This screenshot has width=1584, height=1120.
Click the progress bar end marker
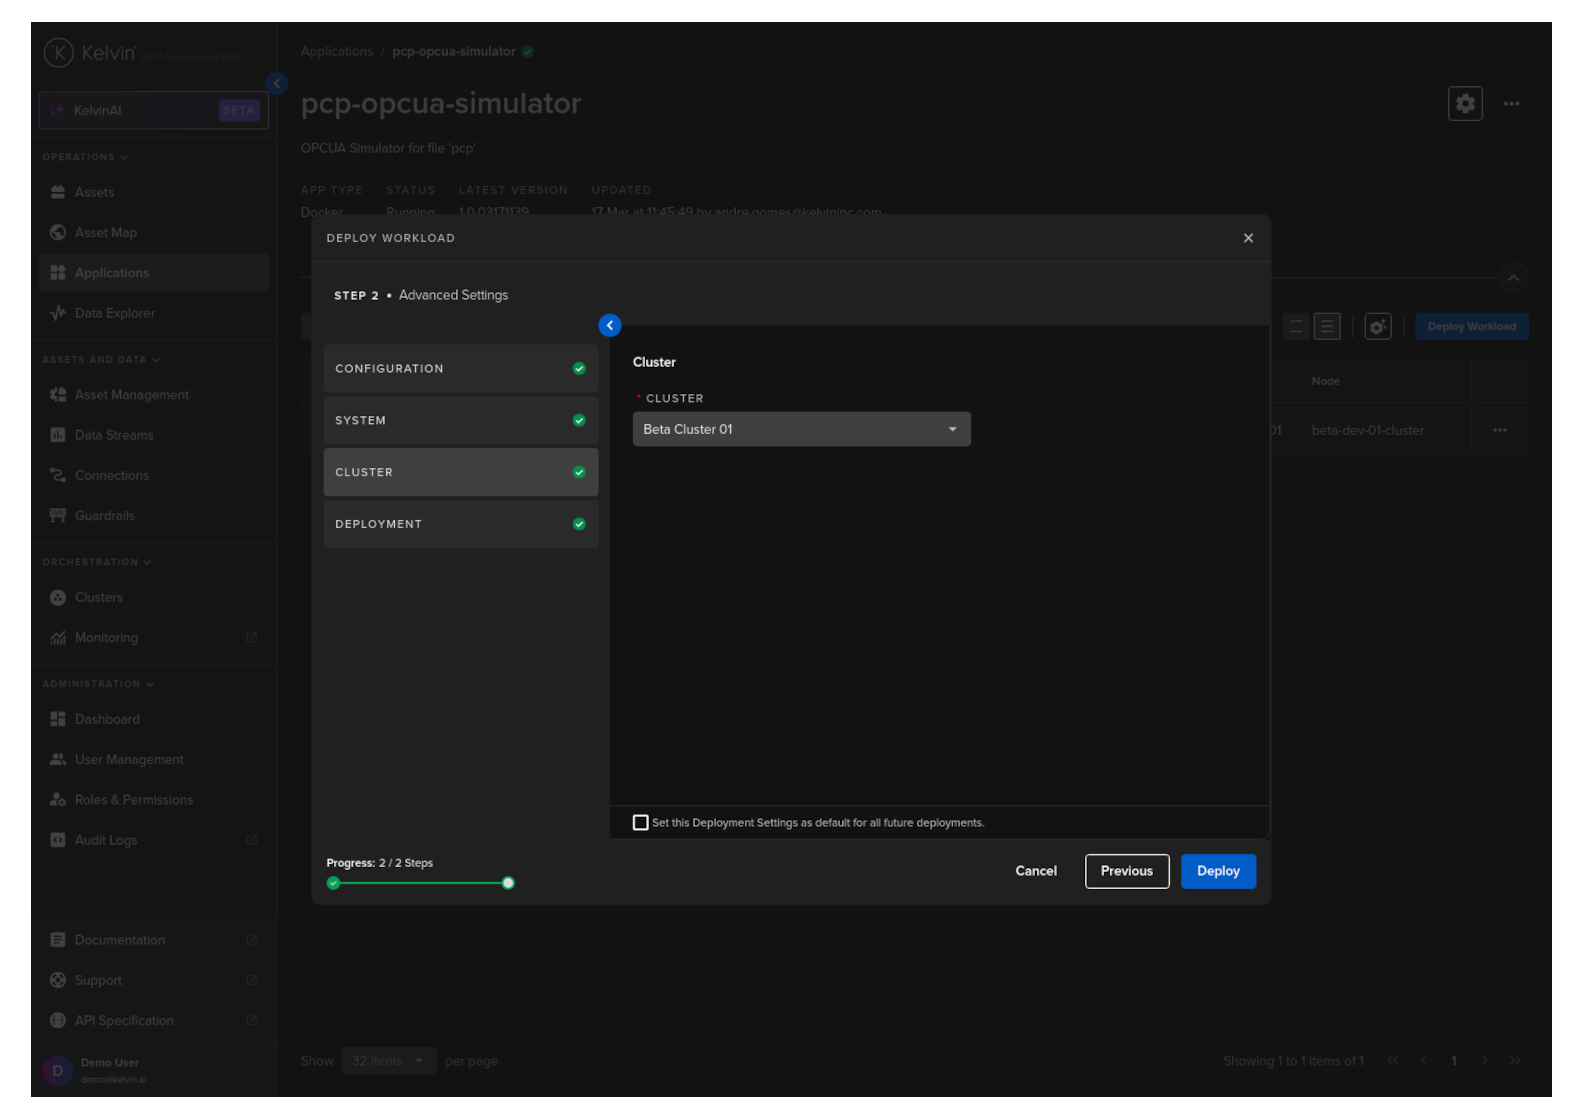pyautogui.click(x=508, y=883)
